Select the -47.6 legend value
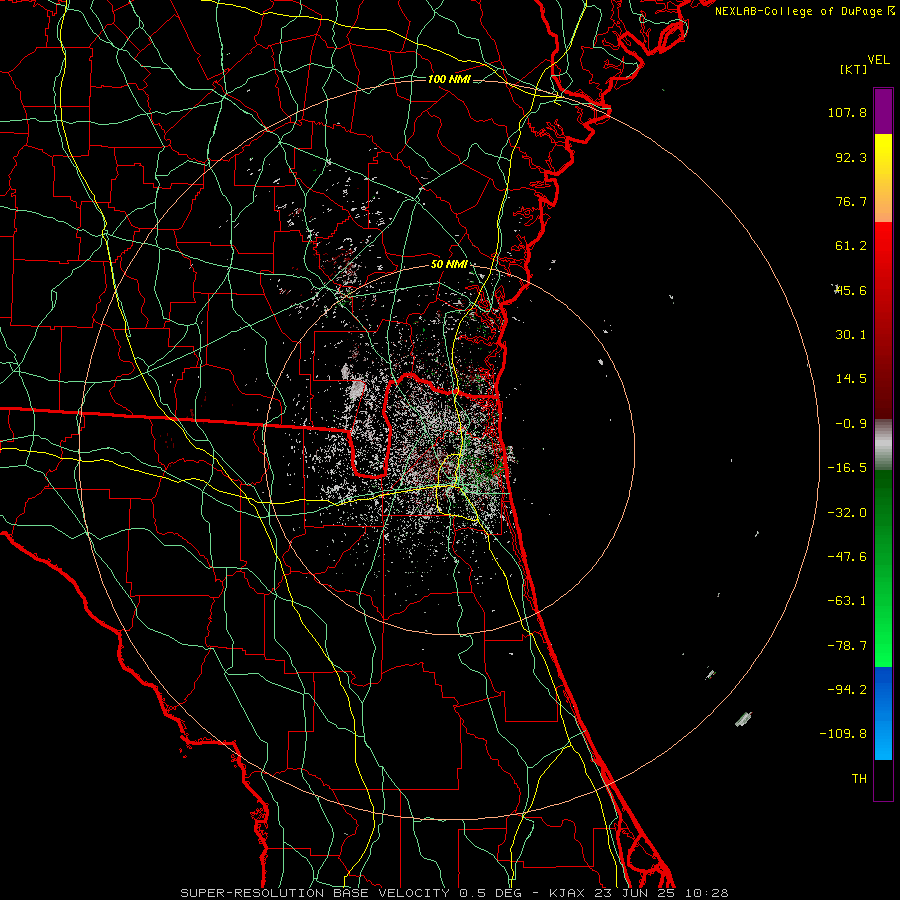Image resolution: width=900 pixels, height=900 pixels. tap(847, 557)
